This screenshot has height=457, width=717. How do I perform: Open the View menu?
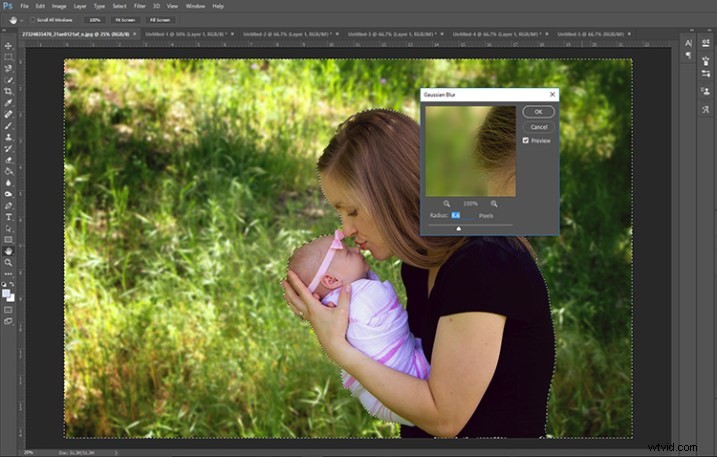172,6
